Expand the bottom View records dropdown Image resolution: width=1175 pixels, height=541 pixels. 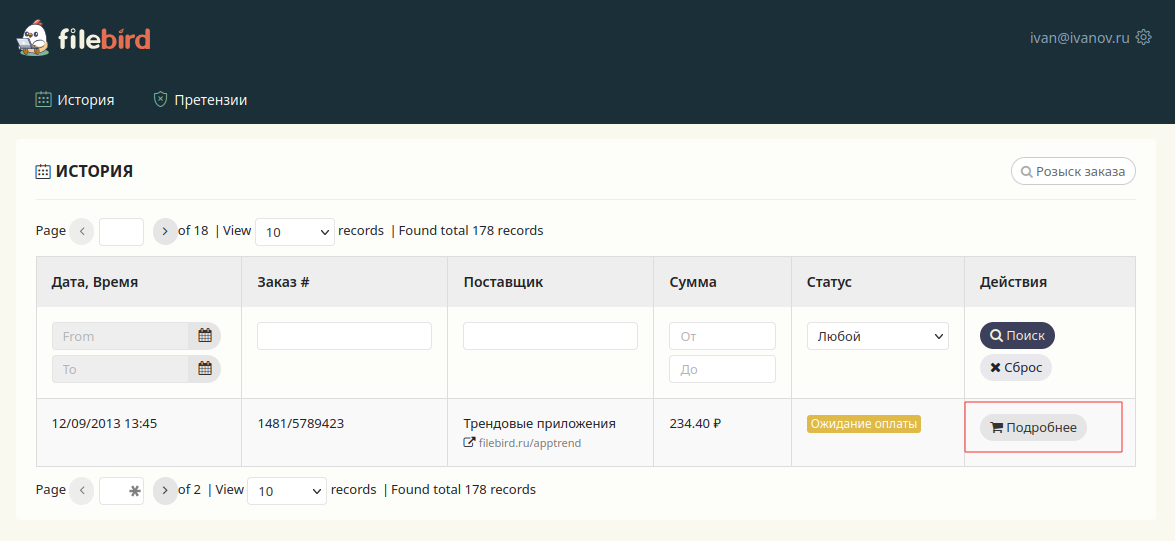pyautogui.click(x=287, y=491)
